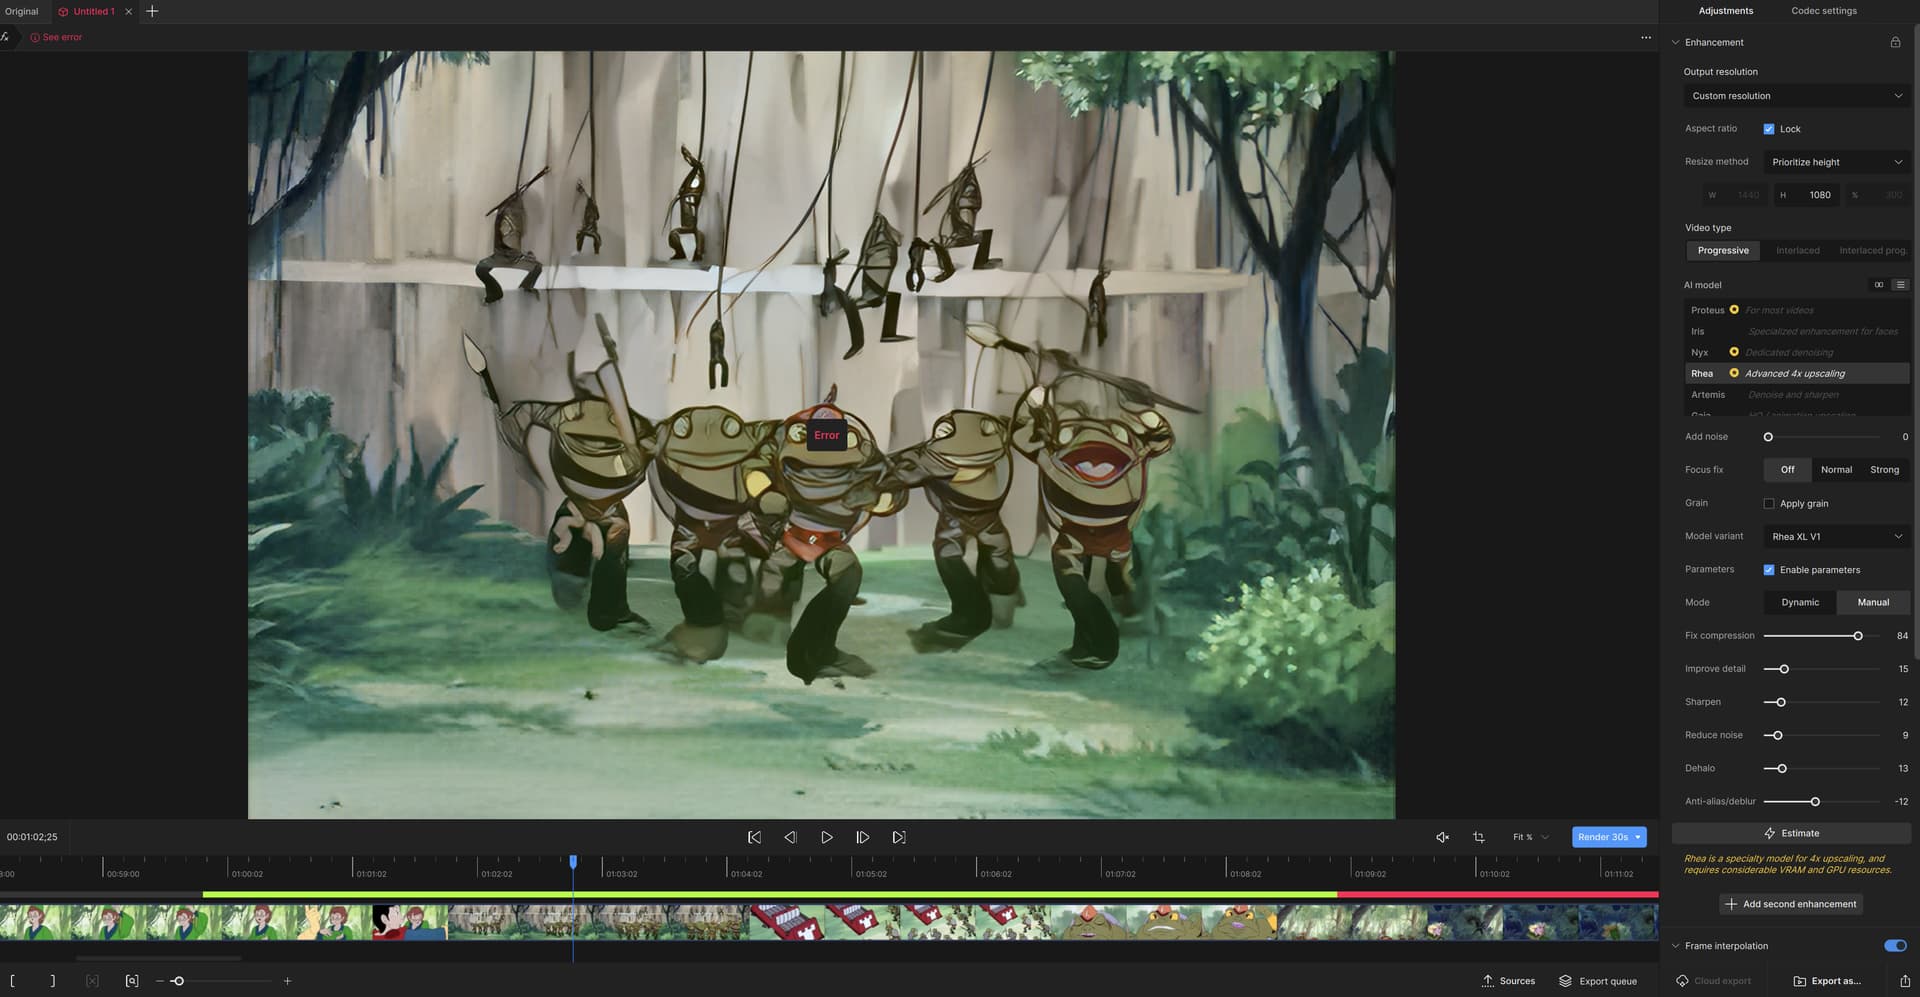Toggle the Aspect ratio Lock checkbox

[1768, 129]
